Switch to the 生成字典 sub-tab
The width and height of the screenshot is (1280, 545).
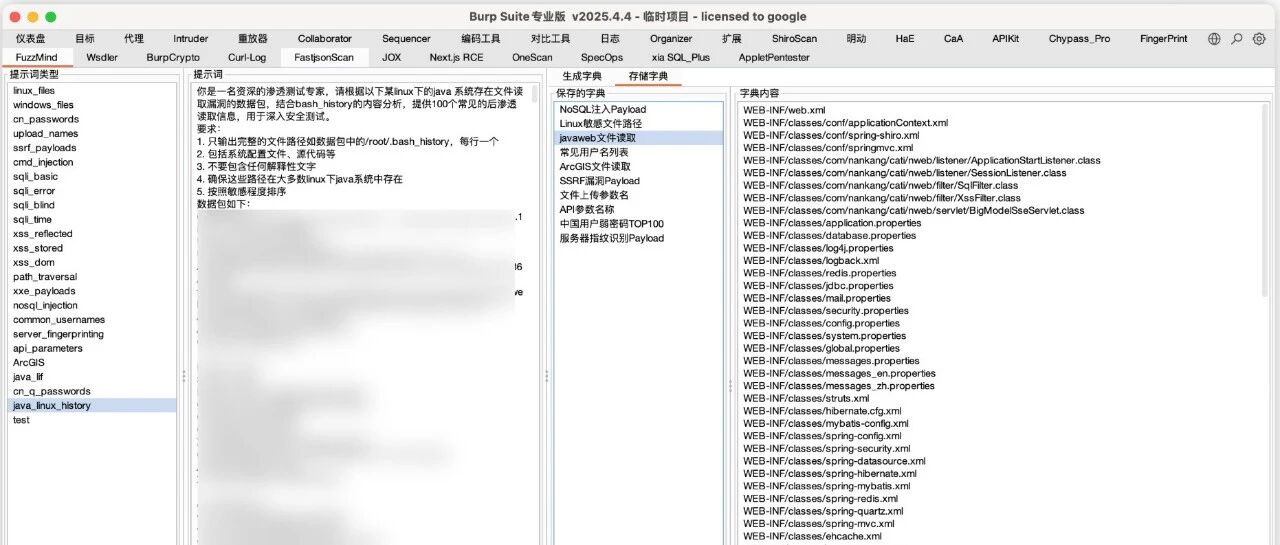pyautogui.click(x=582, y=76)
